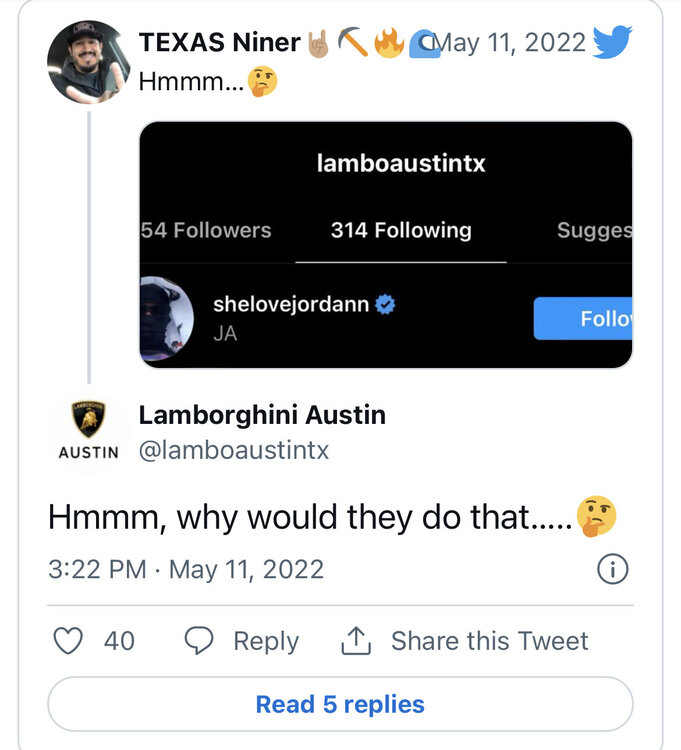Like the tweet with heart icon

tap(67, 640)
